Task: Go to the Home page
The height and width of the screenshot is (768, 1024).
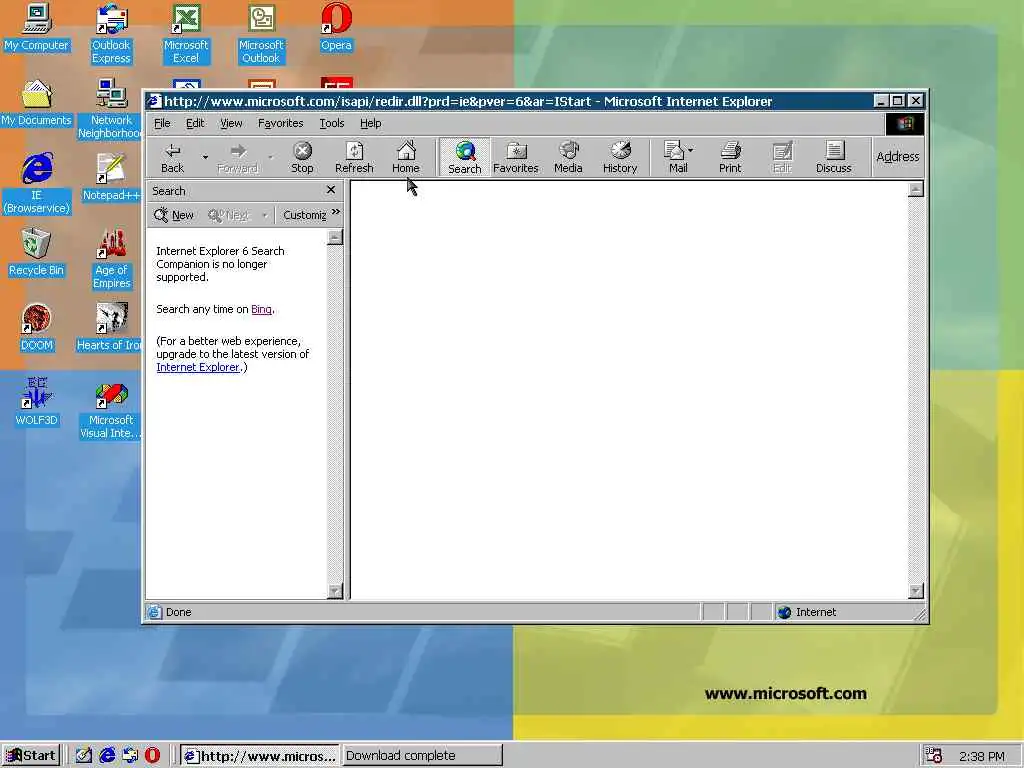Action: [x=406, y=157]
